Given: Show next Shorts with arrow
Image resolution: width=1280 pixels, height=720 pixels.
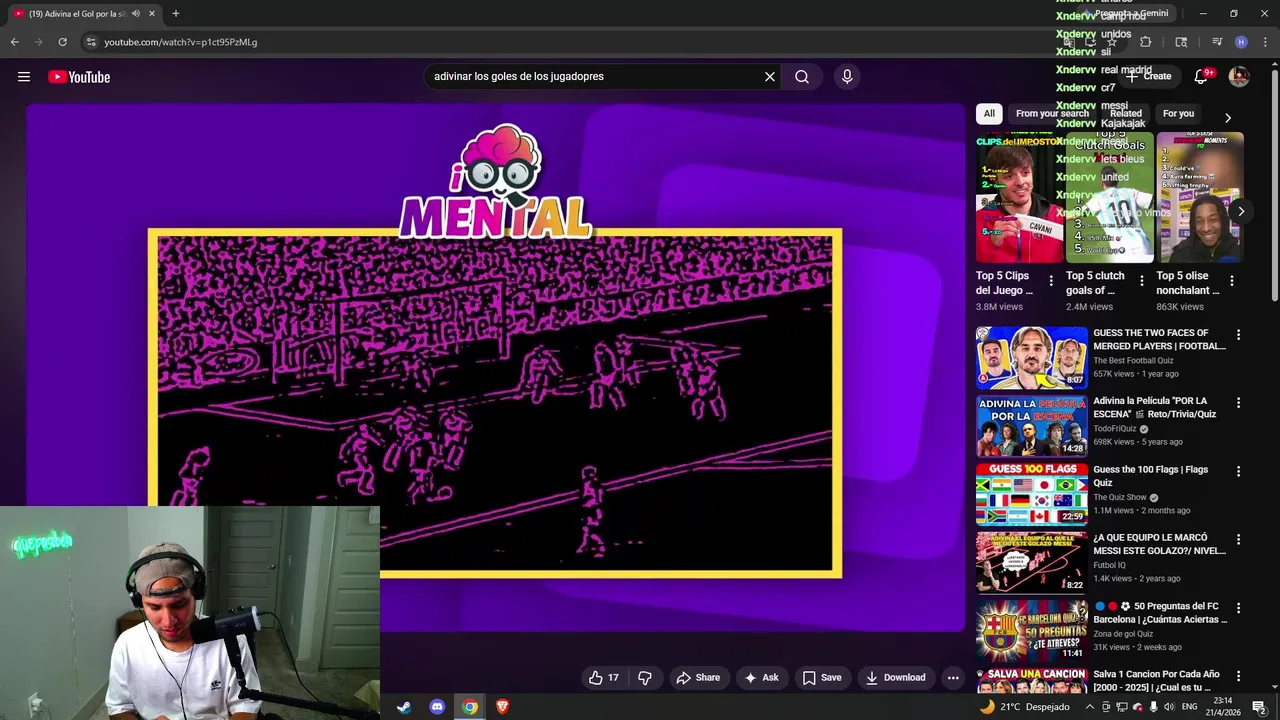Looking at the screenshot, I should (1241, 211).
